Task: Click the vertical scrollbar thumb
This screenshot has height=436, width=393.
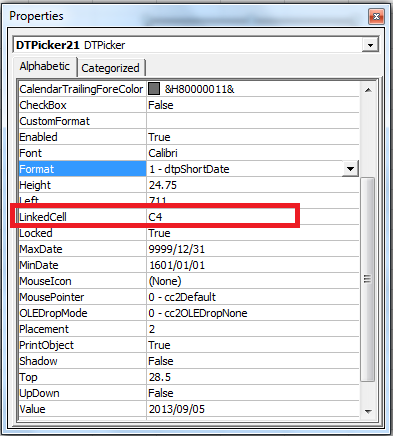Action: click(368, 279)
